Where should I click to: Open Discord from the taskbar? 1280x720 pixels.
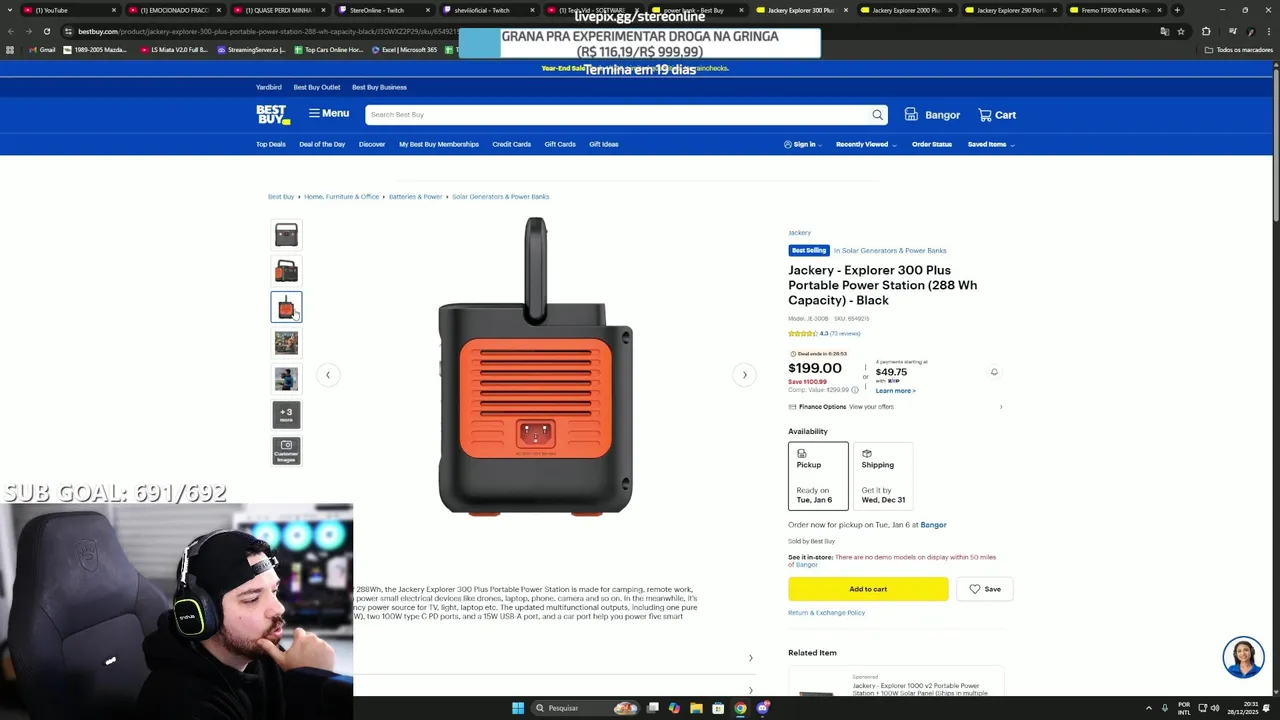point(763,708)
